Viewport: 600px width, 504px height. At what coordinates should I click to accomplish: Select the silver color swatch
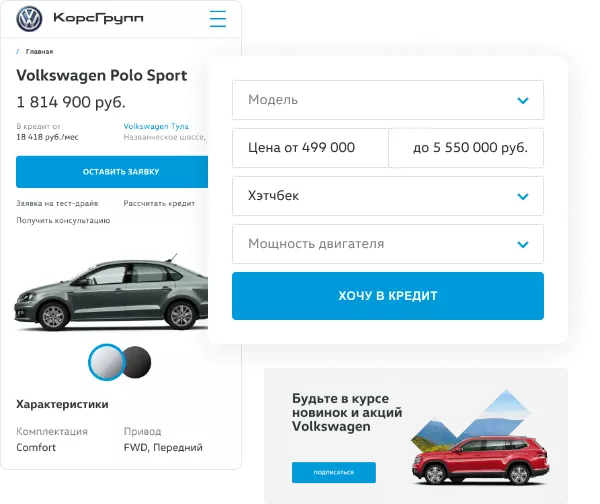pos(107,362)
